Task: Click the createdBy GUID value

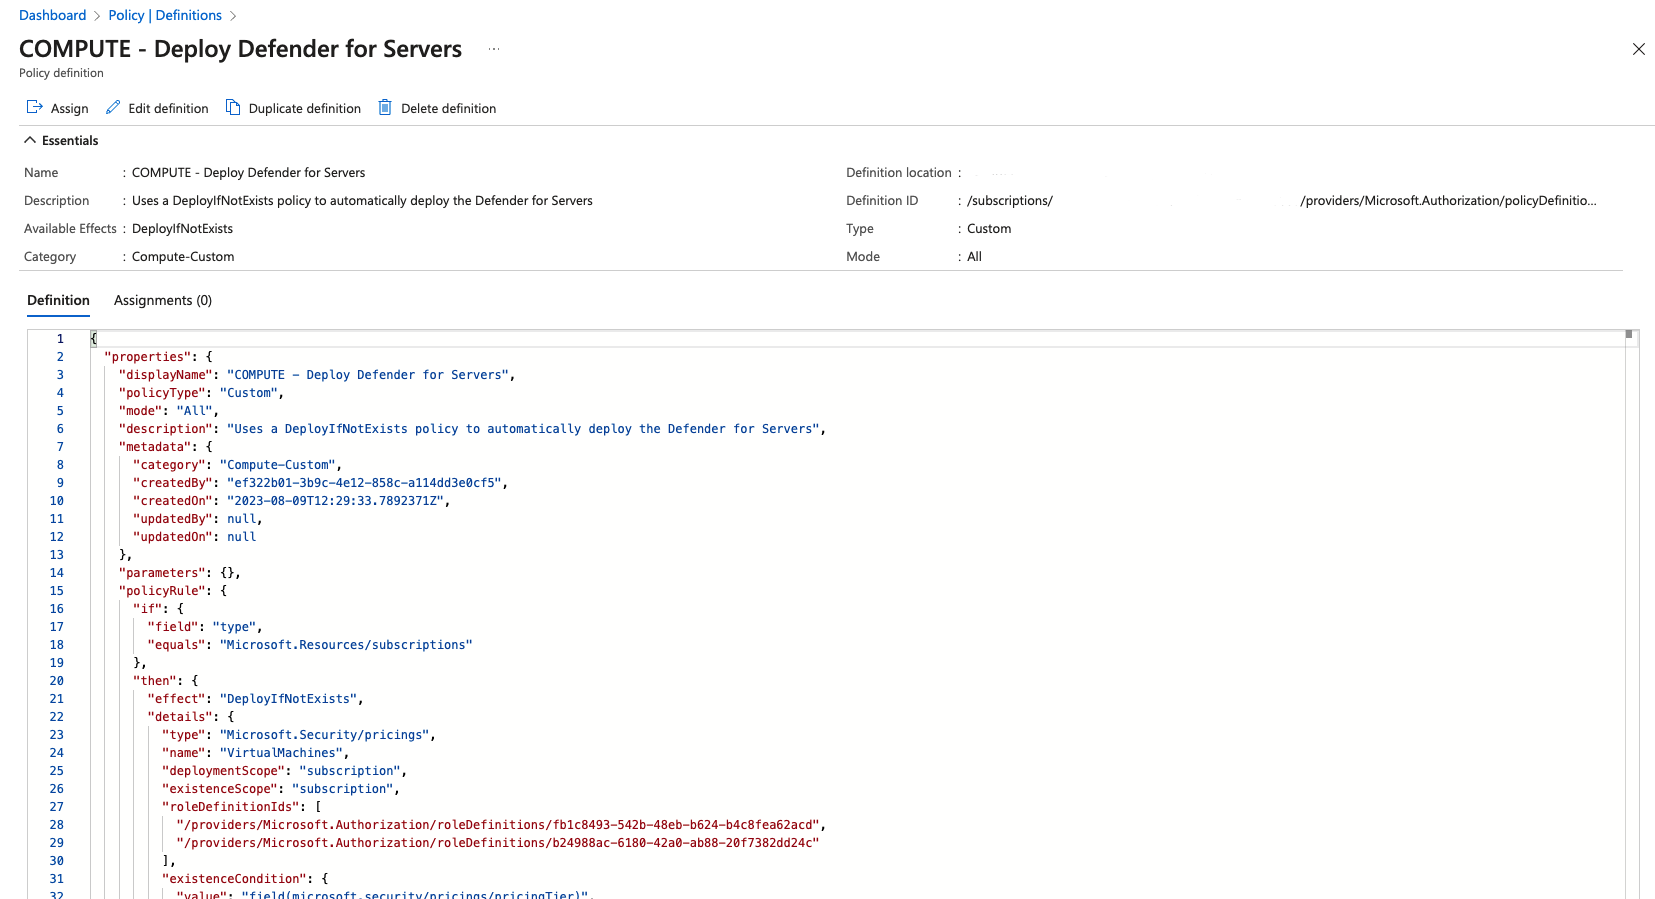Action: pyautogui.click(x=363, y=483)
